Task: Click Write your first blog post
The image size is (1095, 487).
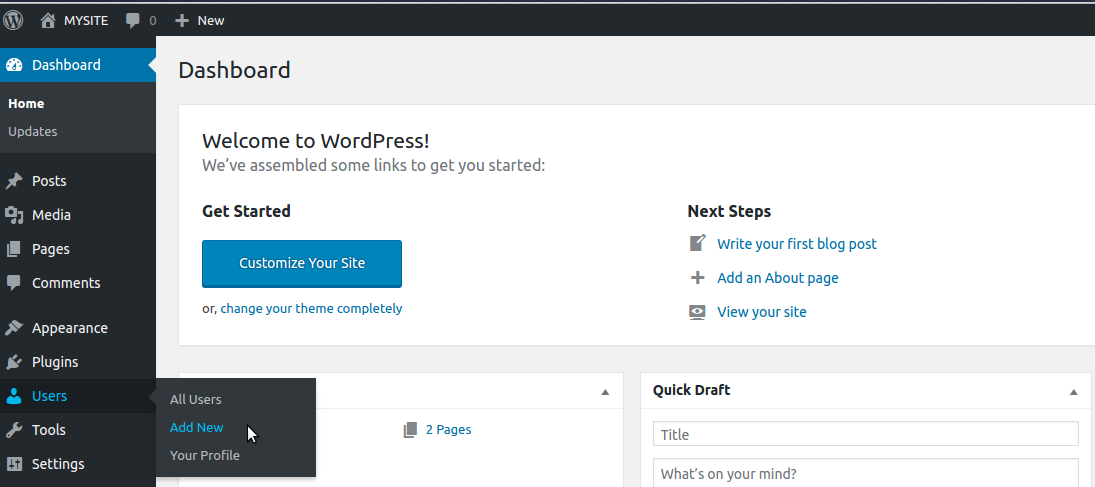Action: 797,244
